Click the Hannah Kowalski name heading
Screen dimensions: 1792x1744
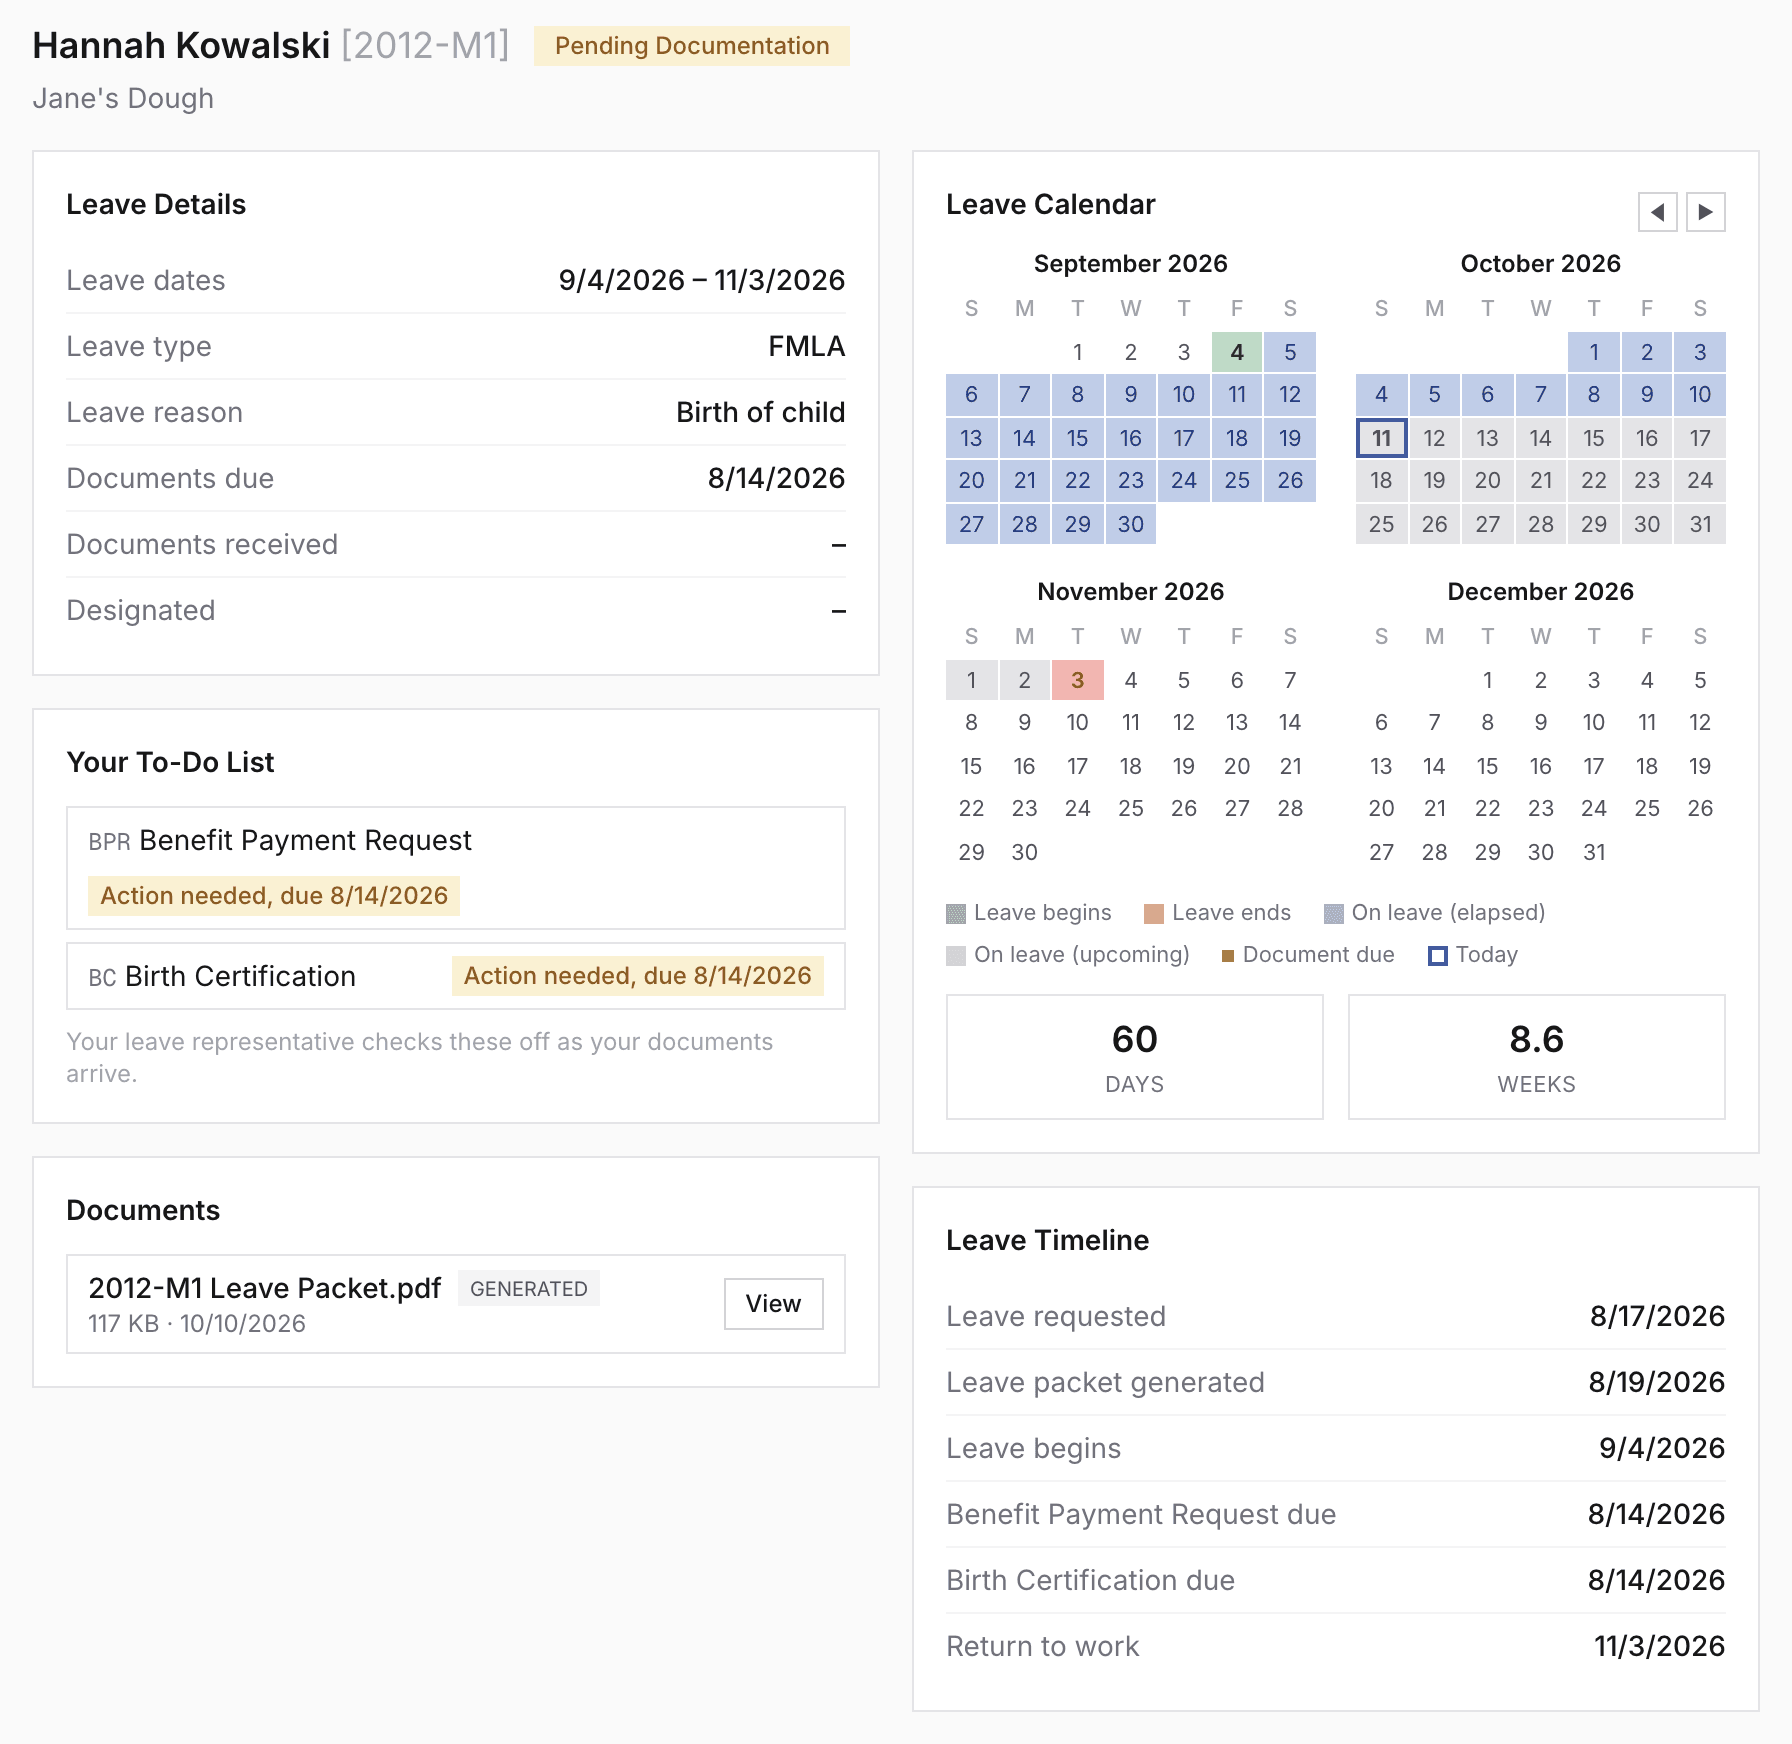coord(181,46)
